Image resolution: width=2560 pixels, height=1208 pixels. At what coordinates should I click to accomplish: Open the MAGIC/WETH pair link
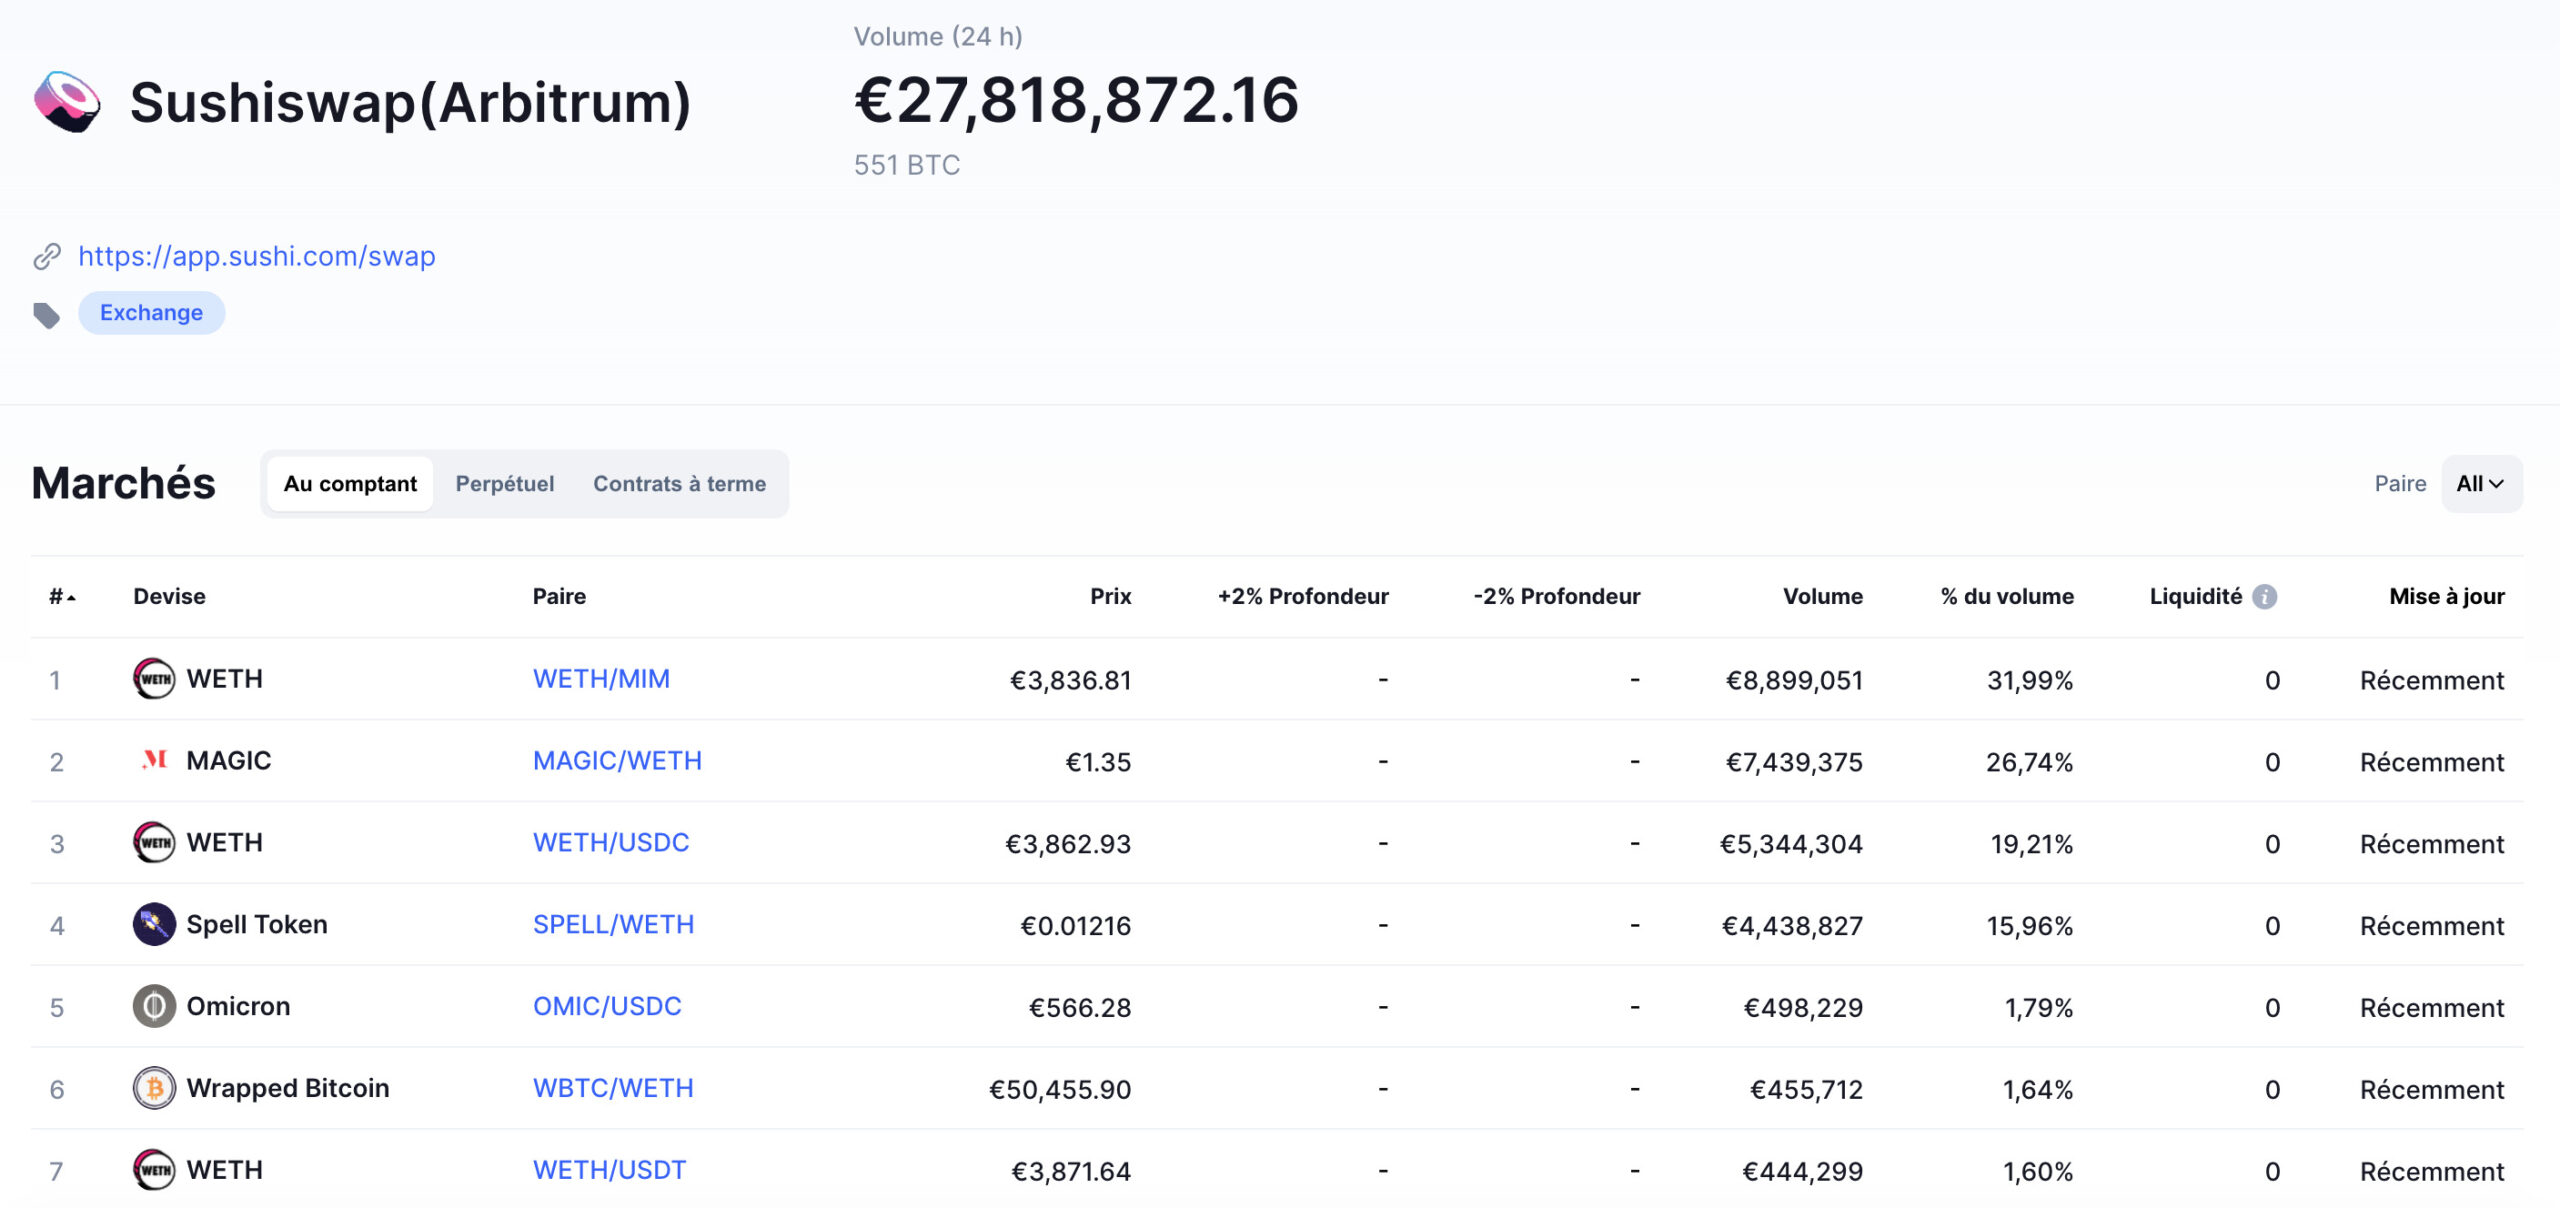(617, 761)
